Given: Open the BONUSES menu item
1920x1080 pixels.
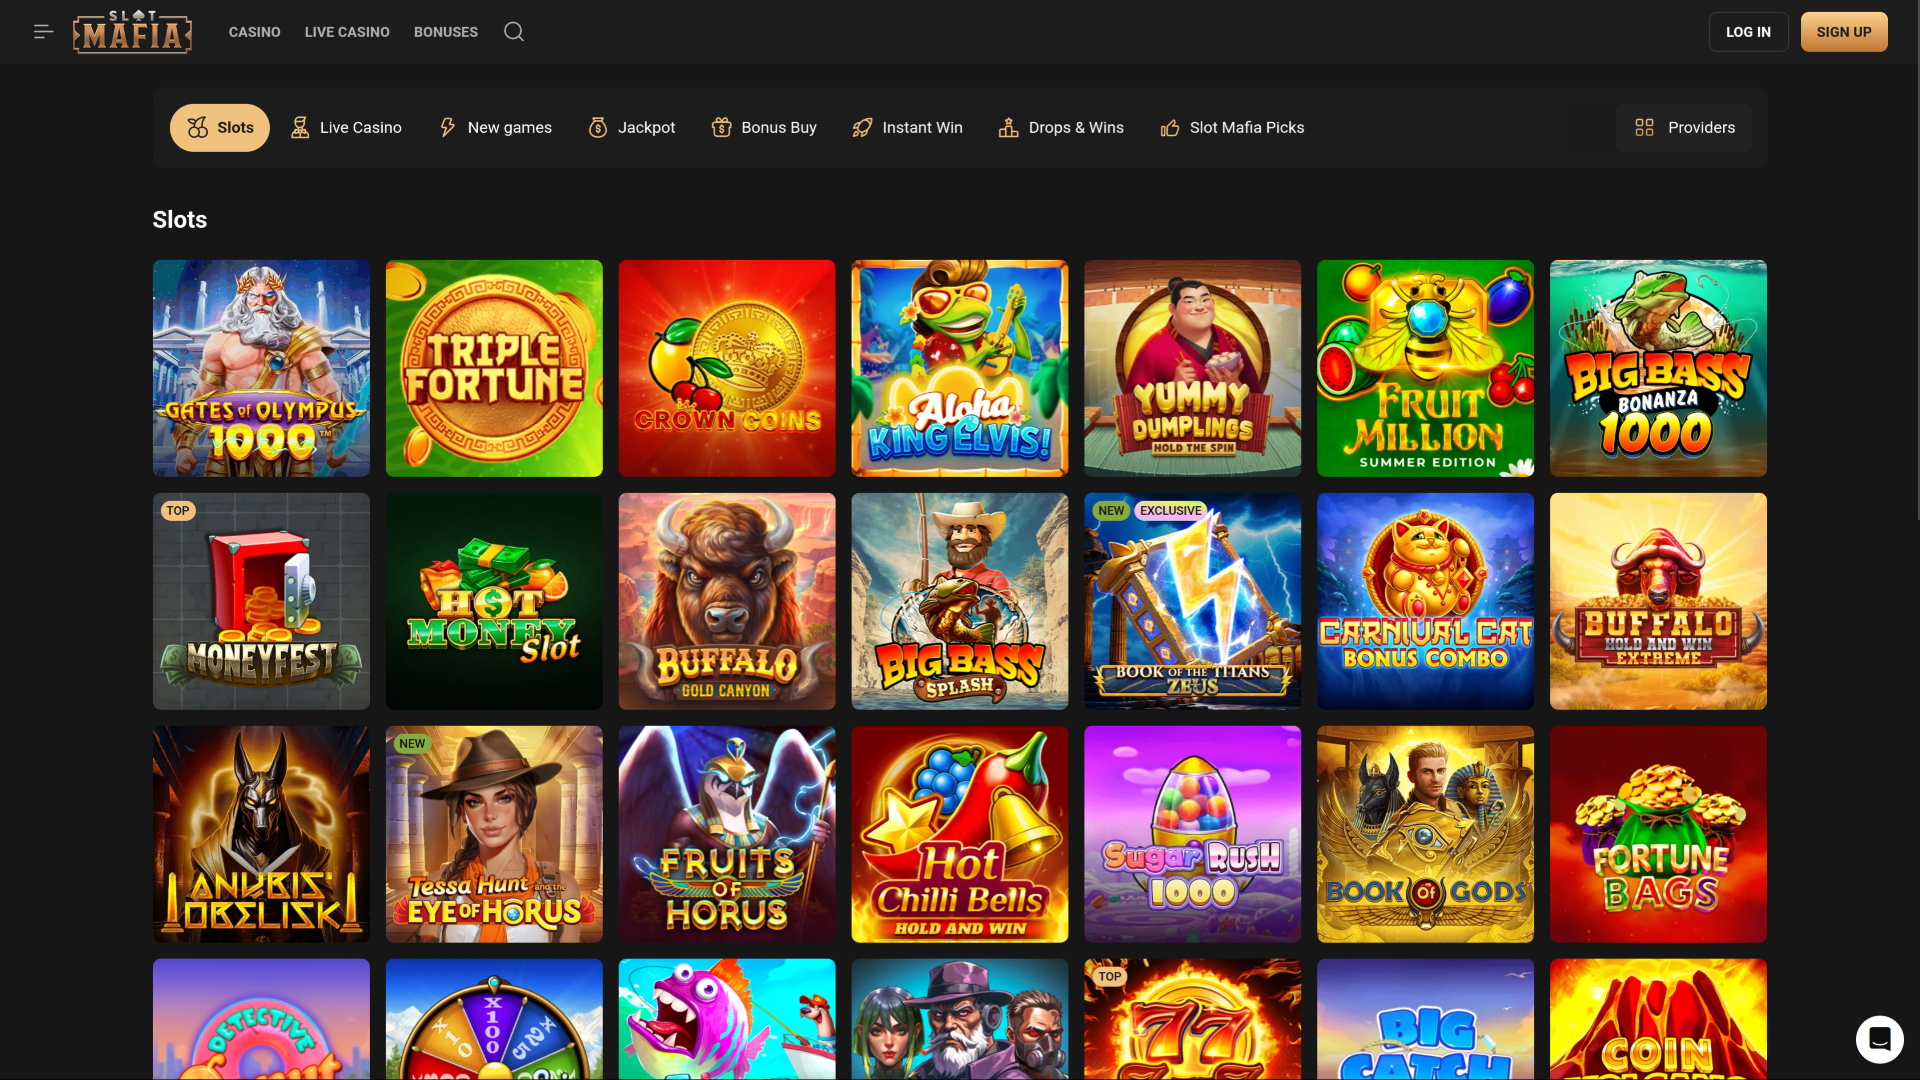Looking at the screenshot, I should click(445, 31).
